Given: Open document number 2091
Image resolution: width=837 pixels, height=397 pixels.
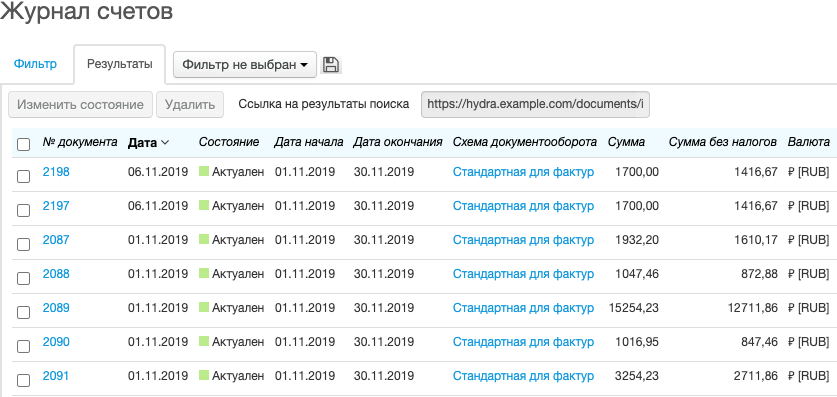Looking at the screenshot, I should 56,376.
